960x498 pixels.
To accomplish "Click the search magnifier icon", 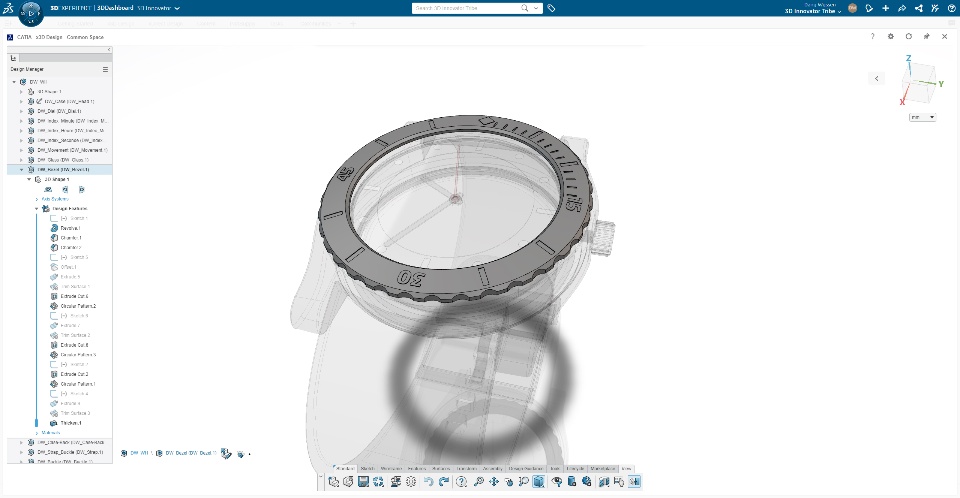I will click(525, 8).
